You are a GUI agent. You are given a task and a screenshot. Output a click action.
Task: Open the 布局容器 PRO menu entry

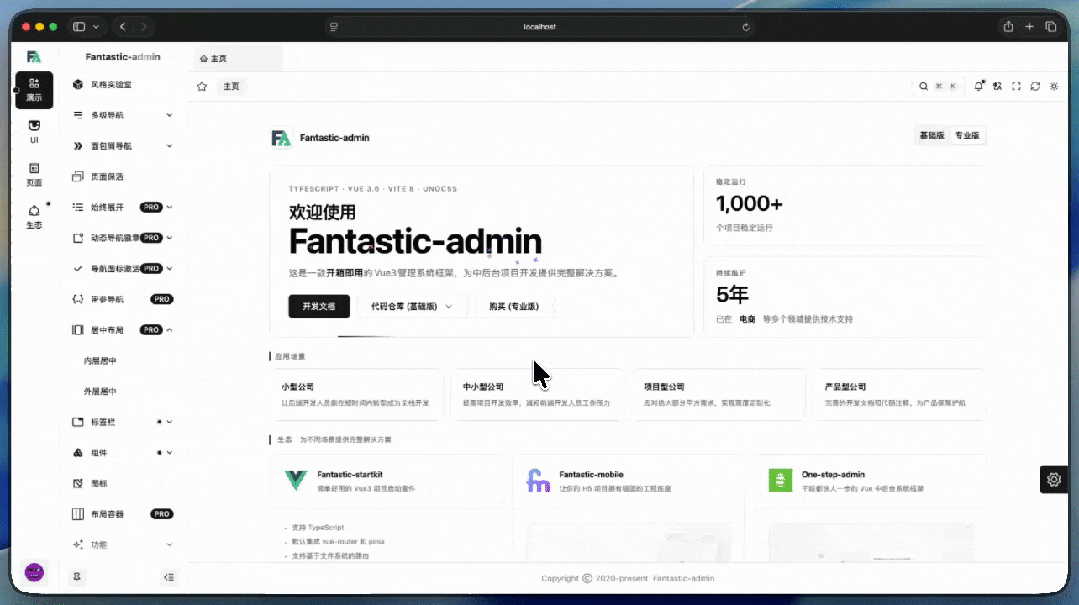(122, 513)
